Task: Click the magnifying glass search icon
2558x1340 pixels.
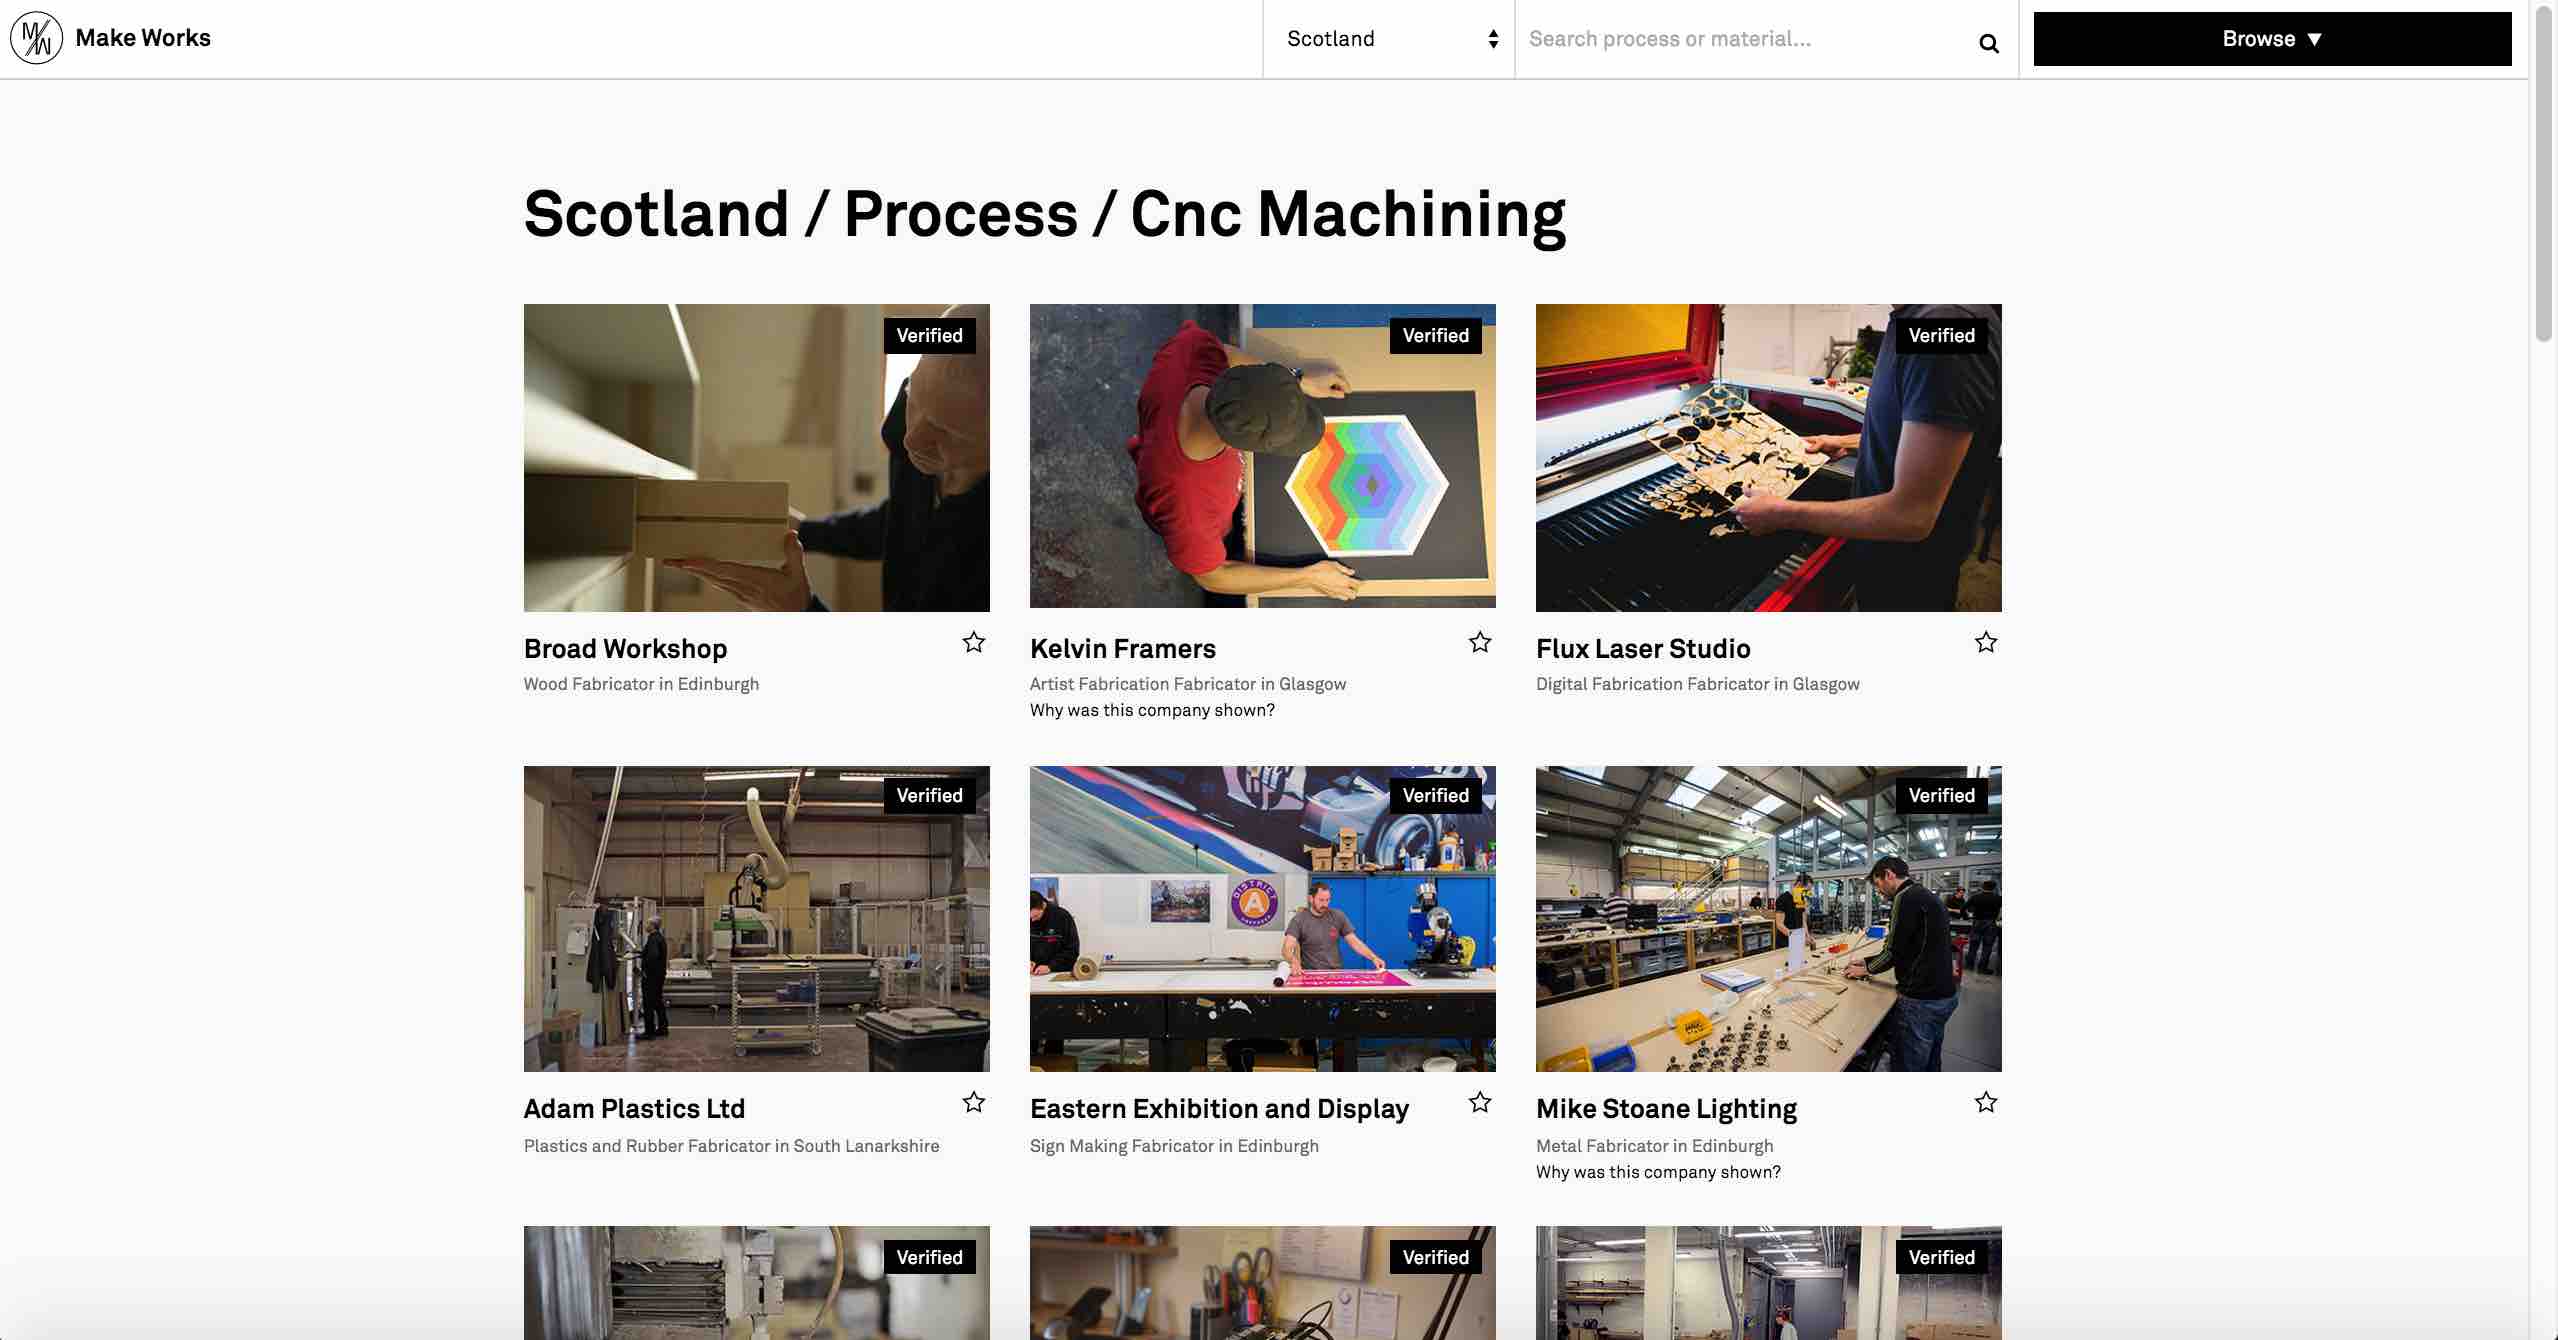Action: pos(1988,43)
